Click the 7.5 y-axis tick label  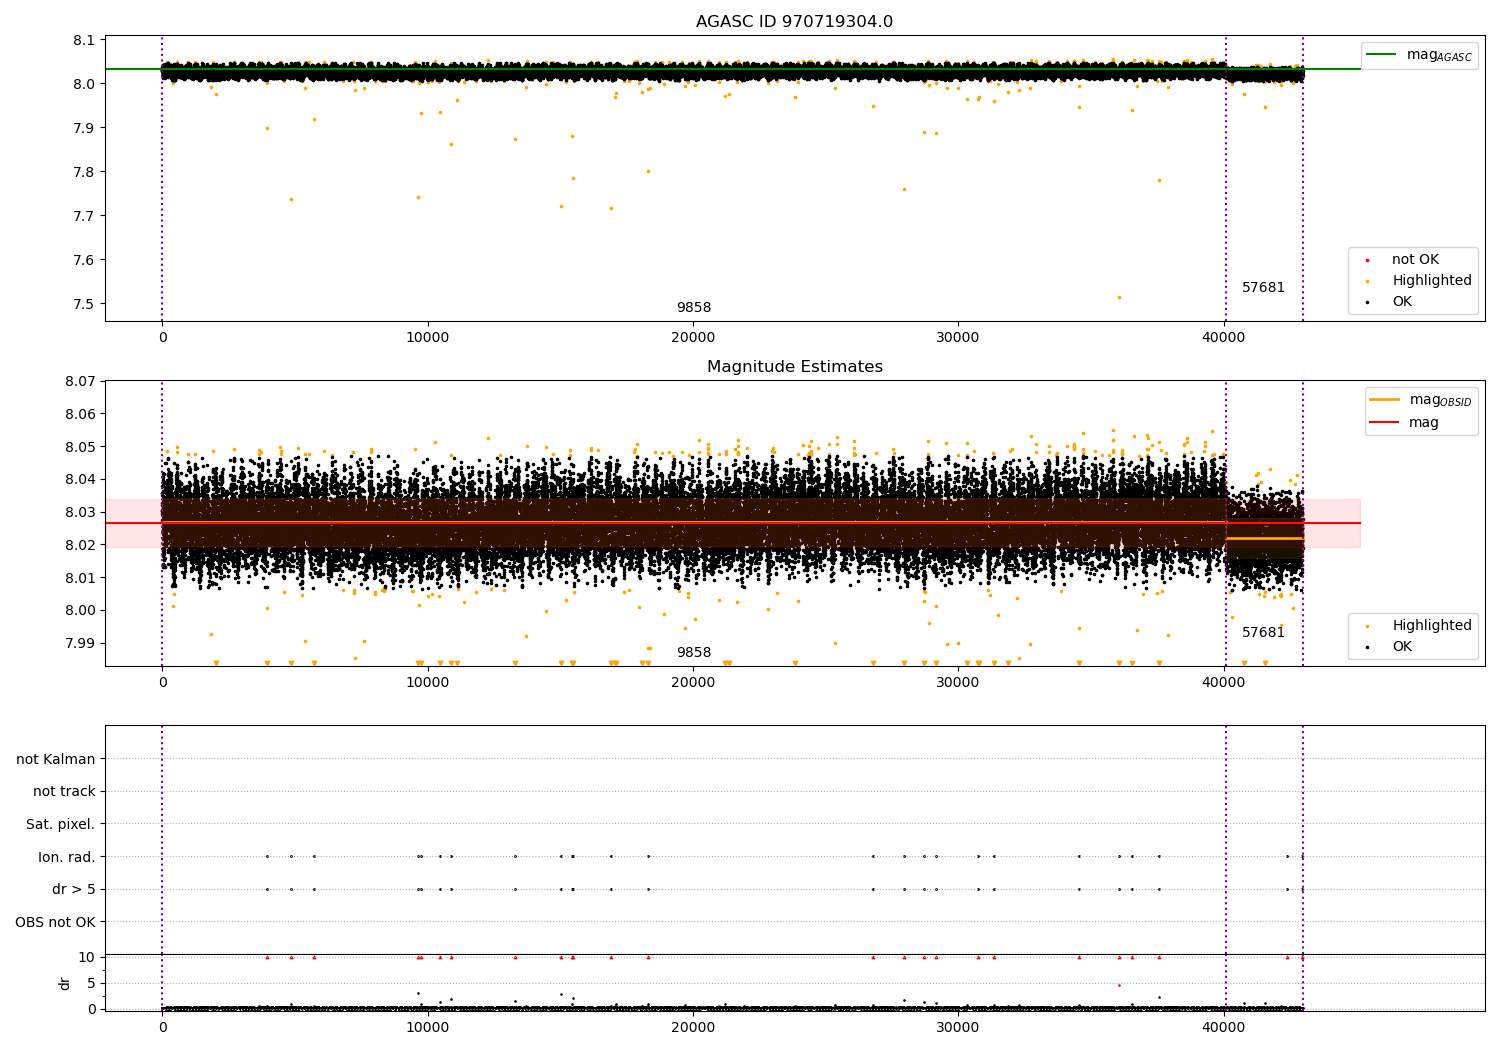pos(85,304)
